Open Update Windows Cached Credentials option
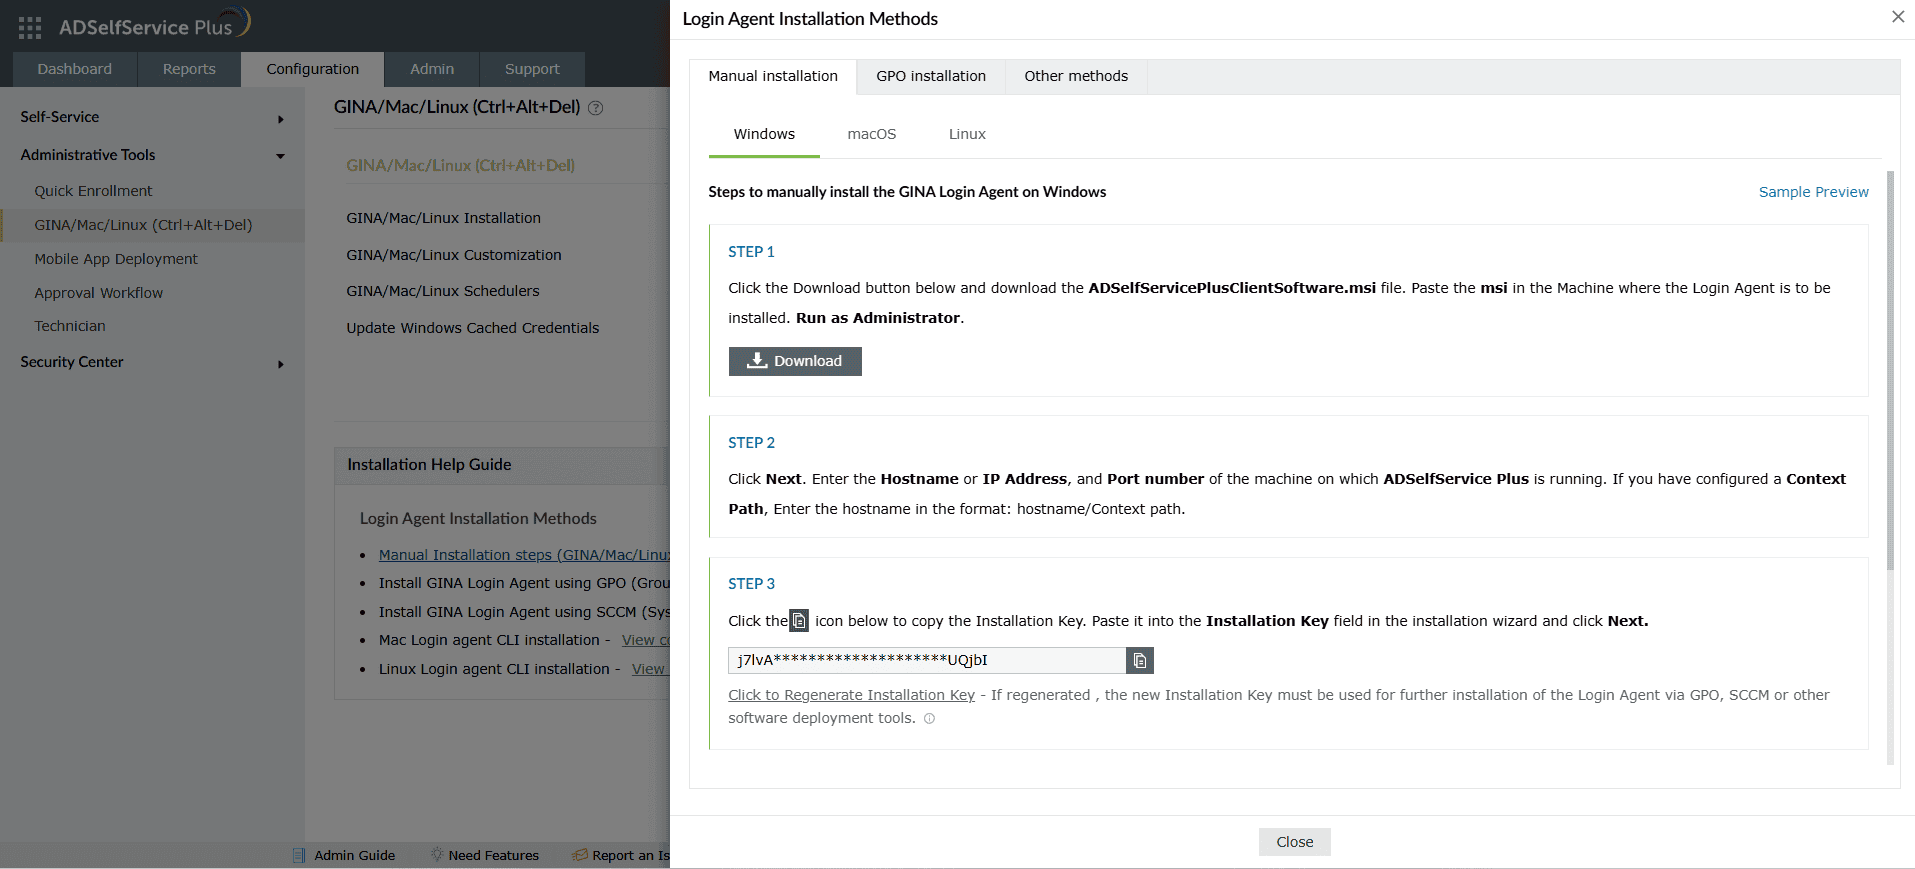 (473, 328)
